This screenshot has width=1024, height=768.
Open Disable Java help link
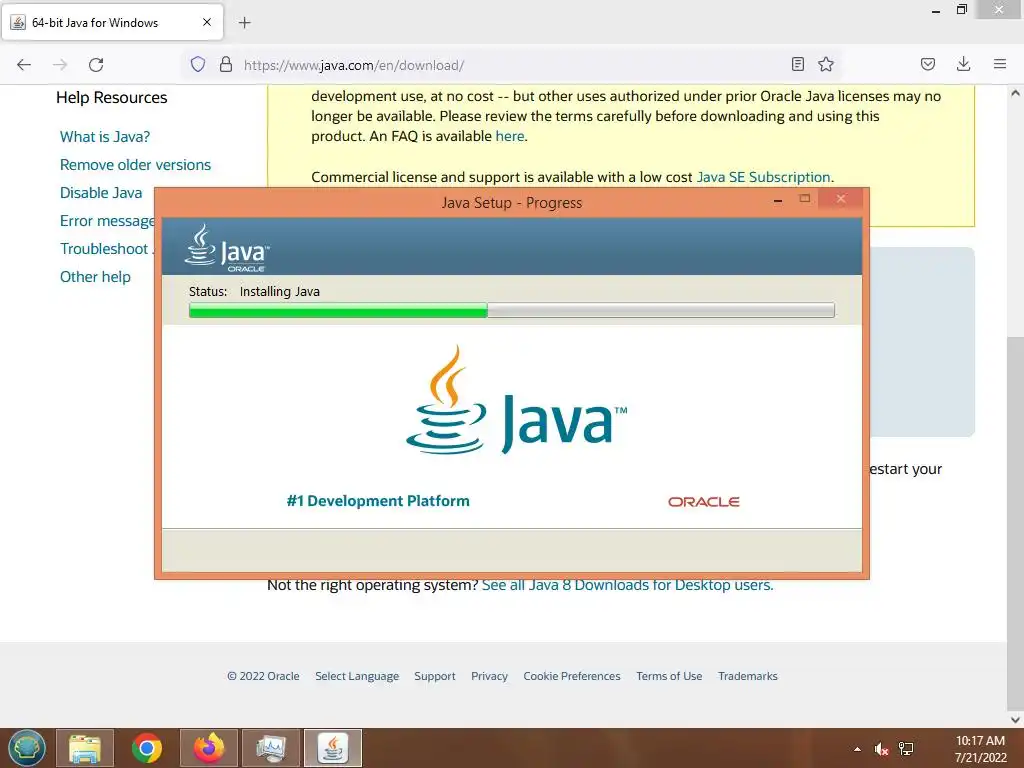pyautogui.click(x=101, y=193)
